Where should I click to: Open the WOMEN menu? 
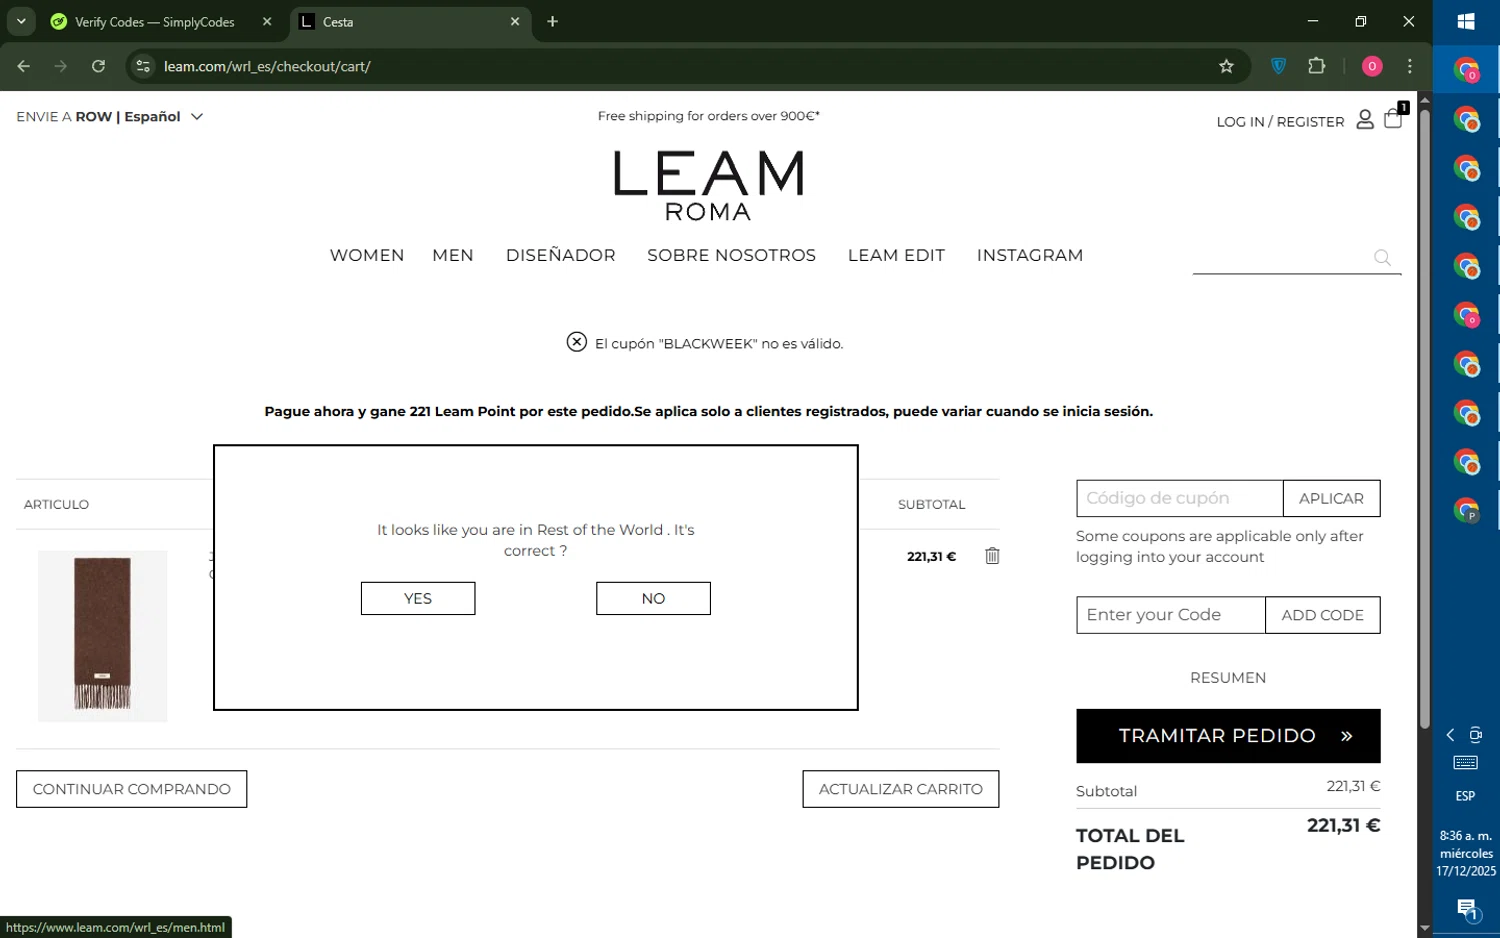point(367,255)
